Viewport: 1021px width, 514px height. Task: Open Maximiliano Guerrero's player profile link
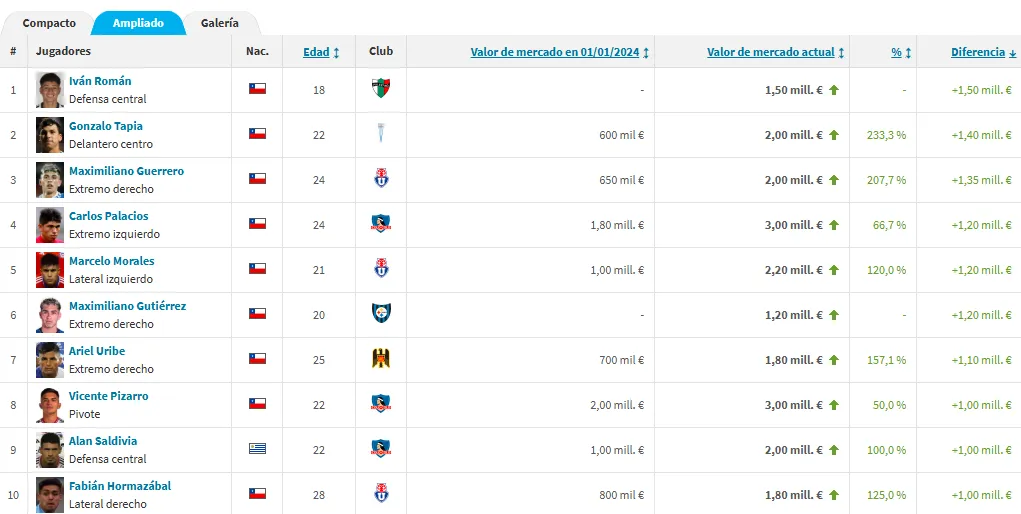click(x=126, y=171)
